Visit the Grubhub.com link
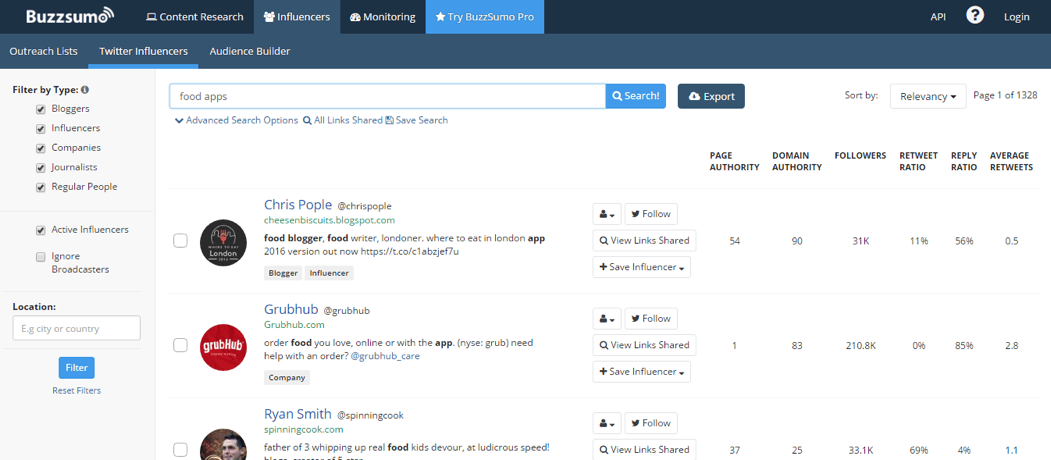 coord(294,325)
